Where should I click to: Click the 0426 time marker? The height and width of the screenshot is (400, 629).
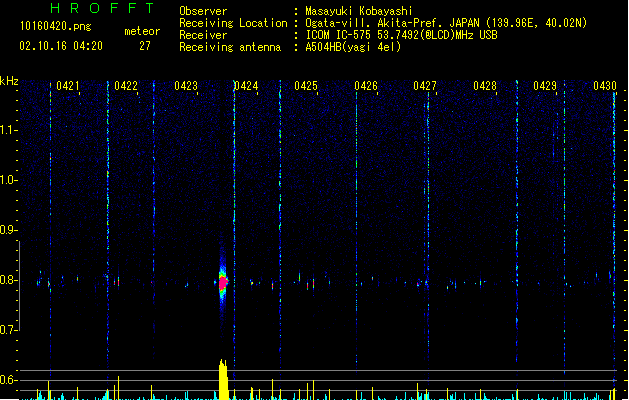click(366, 86)
